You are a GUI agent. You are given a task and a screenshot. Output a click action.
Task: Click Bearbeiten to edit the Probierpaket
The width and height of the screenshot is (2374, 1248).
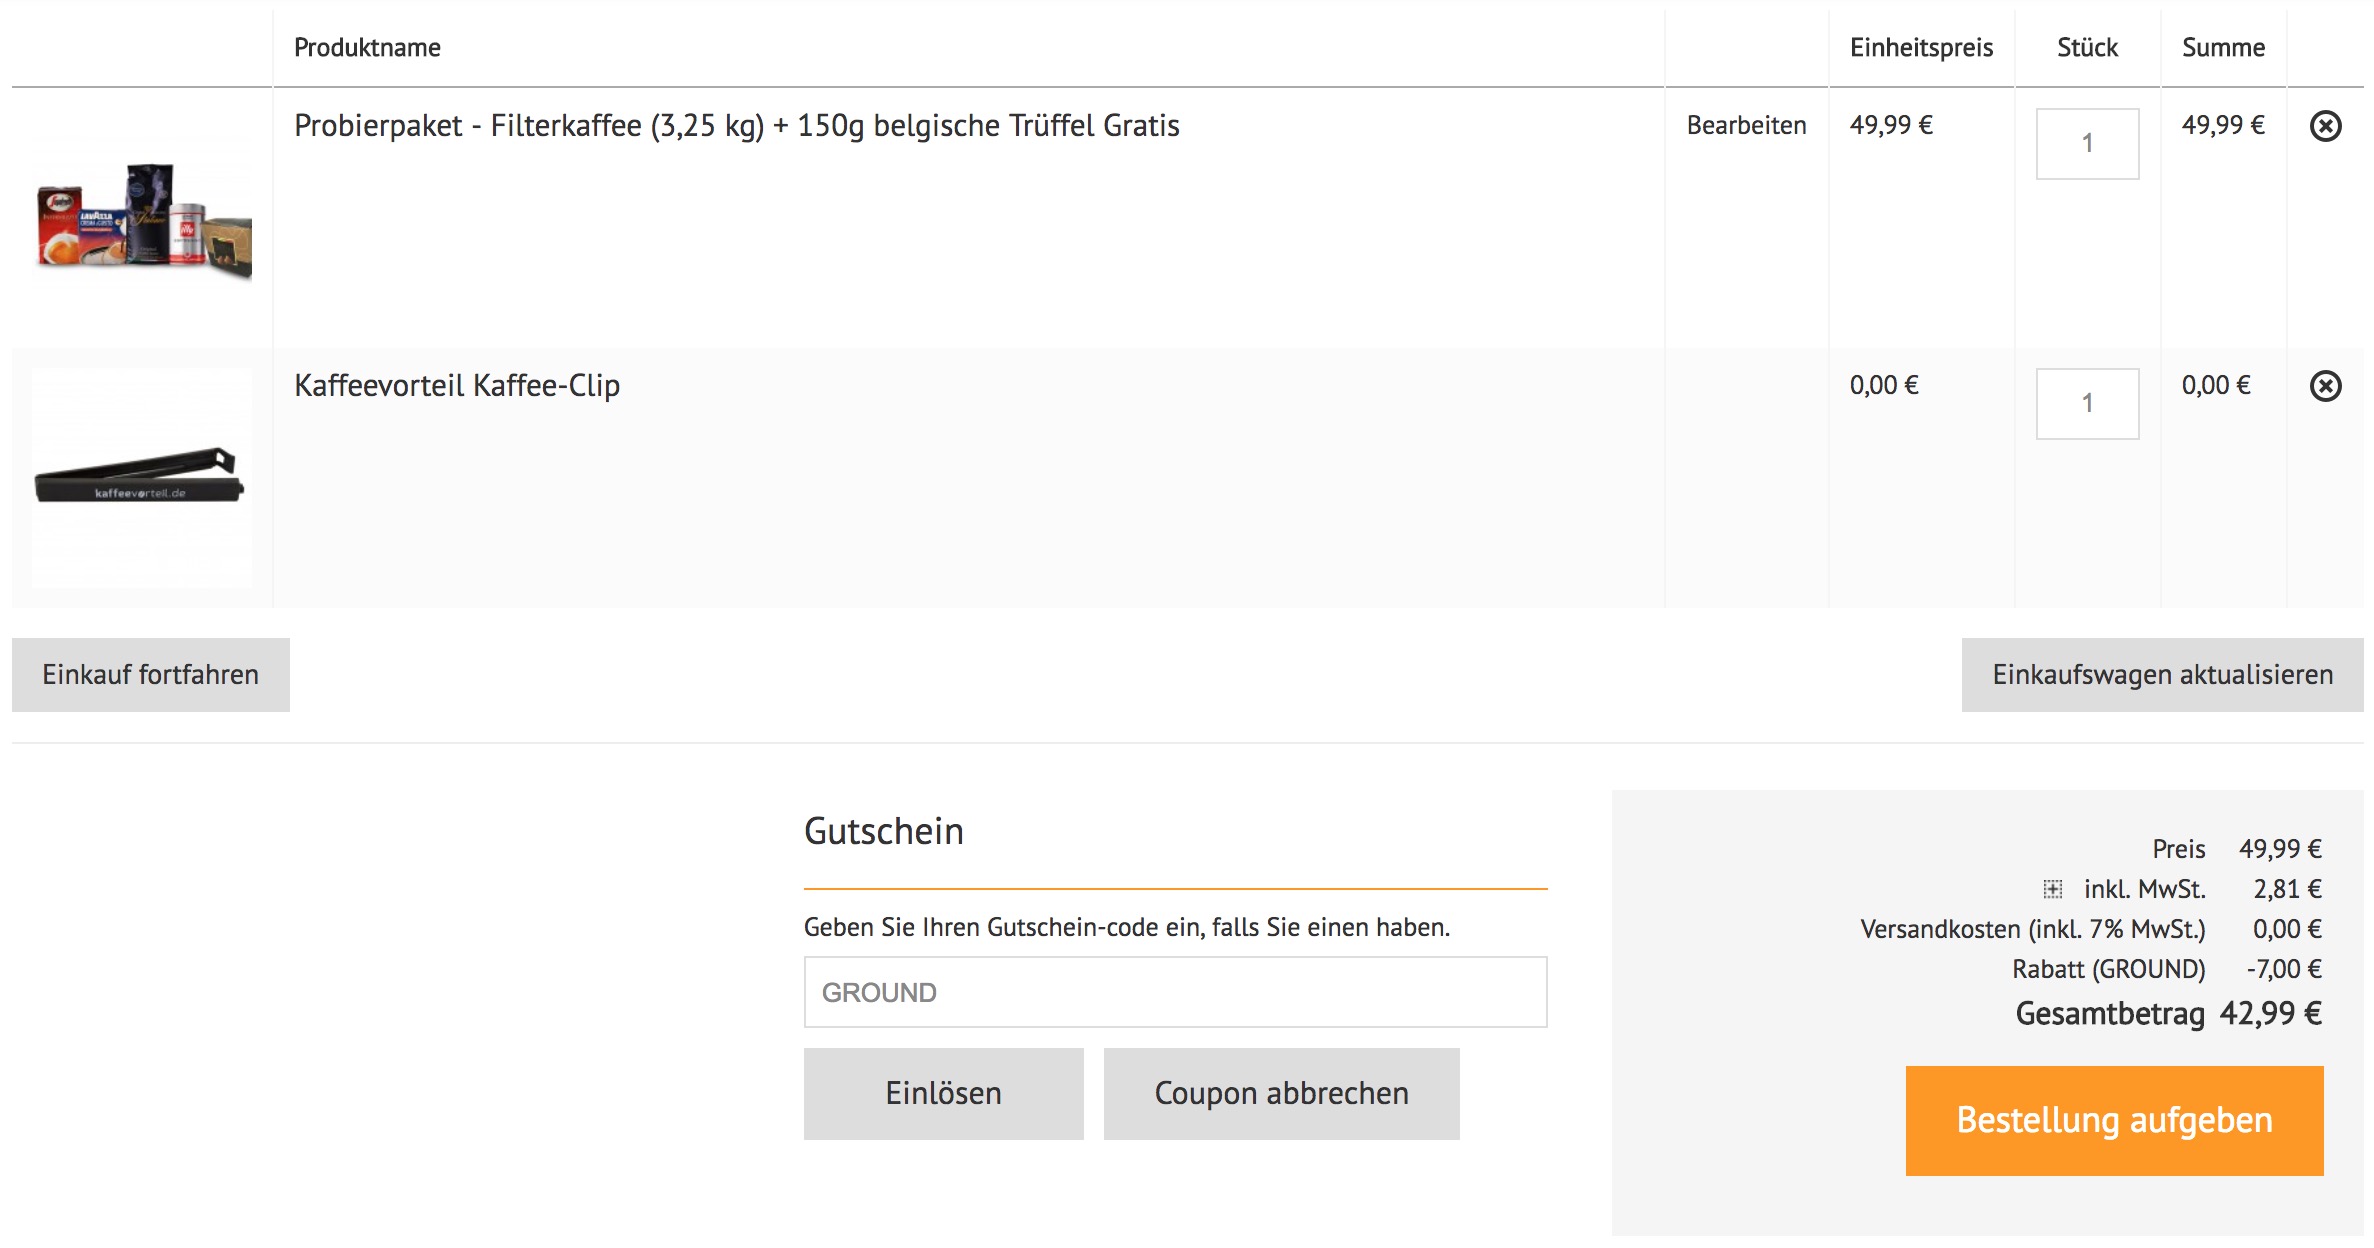tap(1746, 126)
